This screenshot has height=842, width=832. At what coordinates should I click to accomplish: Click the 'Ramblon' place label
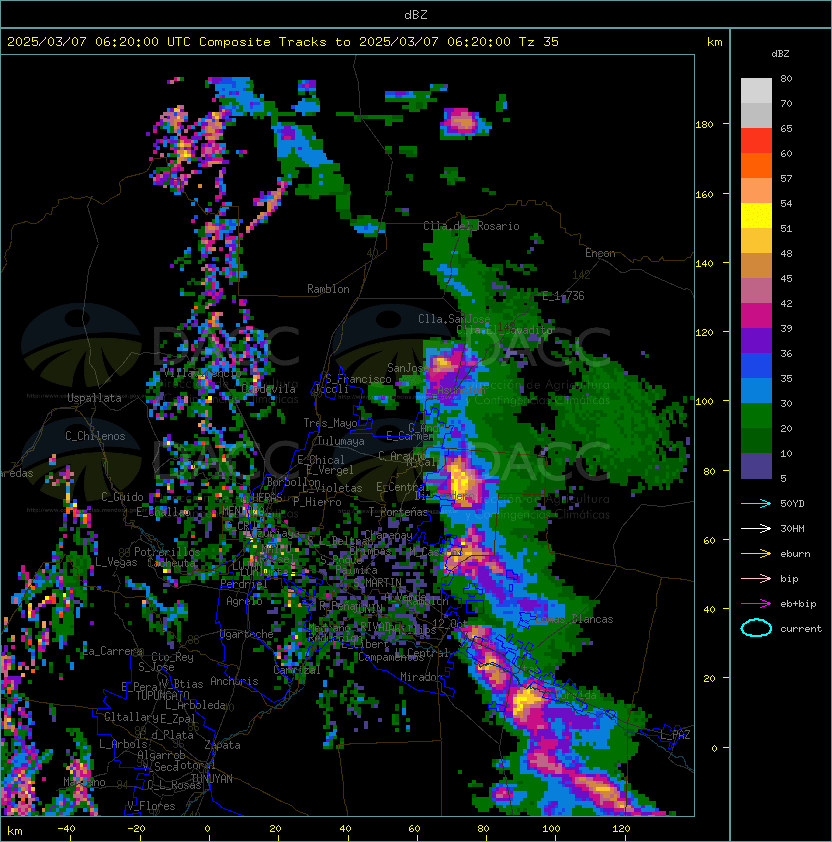pos(328,289)
